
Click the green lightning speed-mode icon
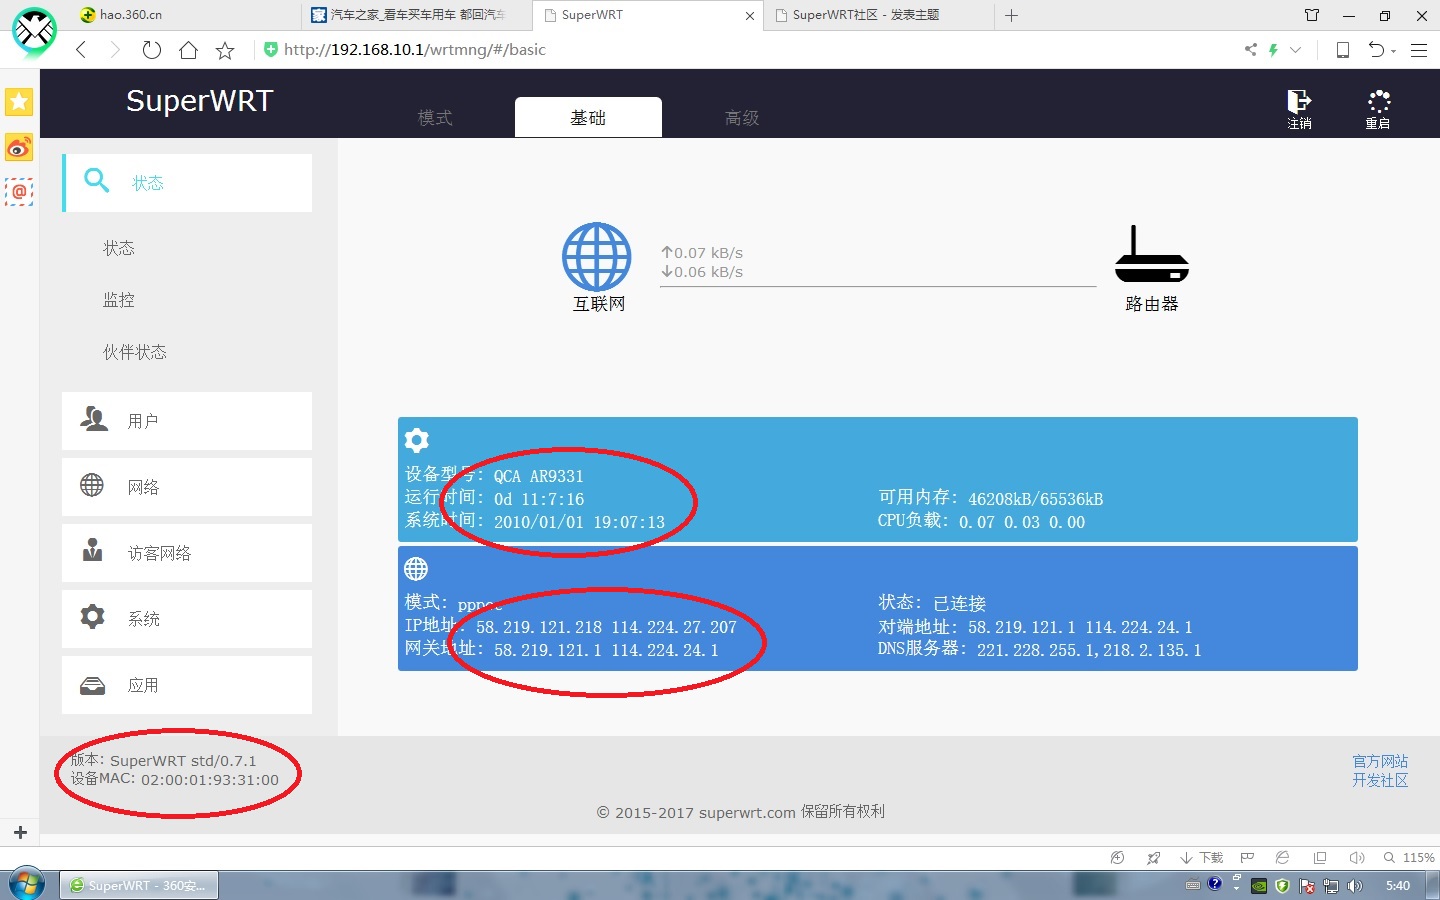1273,49
